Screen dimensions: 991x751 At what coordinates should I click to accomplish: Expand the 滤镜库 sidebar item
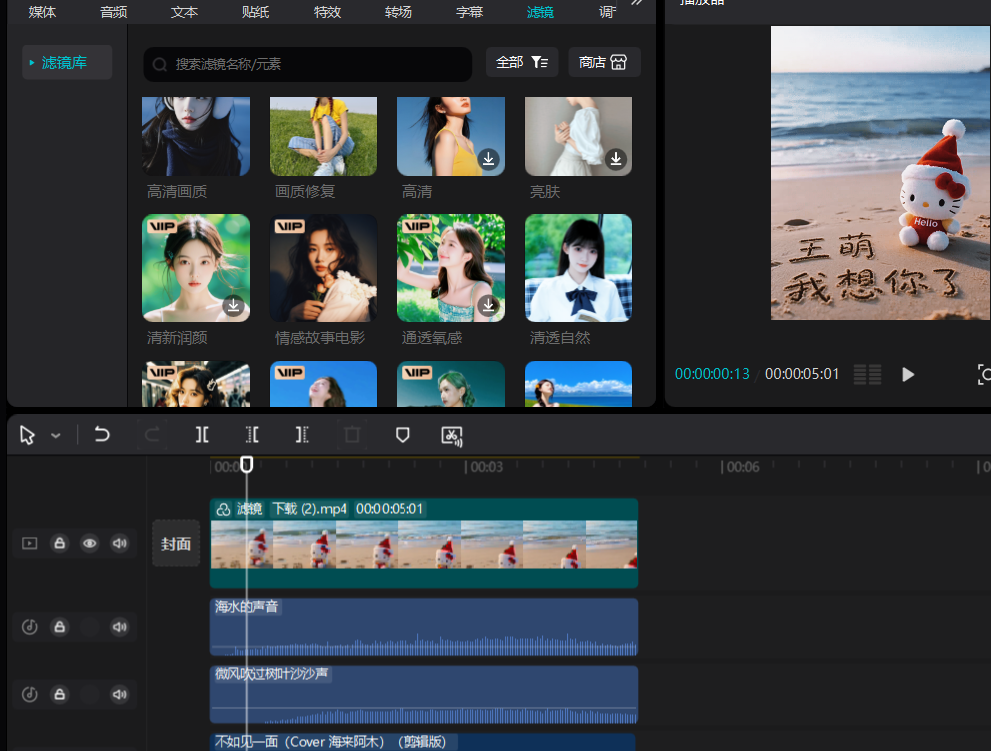pyautogui.click(x=67, y=62)
